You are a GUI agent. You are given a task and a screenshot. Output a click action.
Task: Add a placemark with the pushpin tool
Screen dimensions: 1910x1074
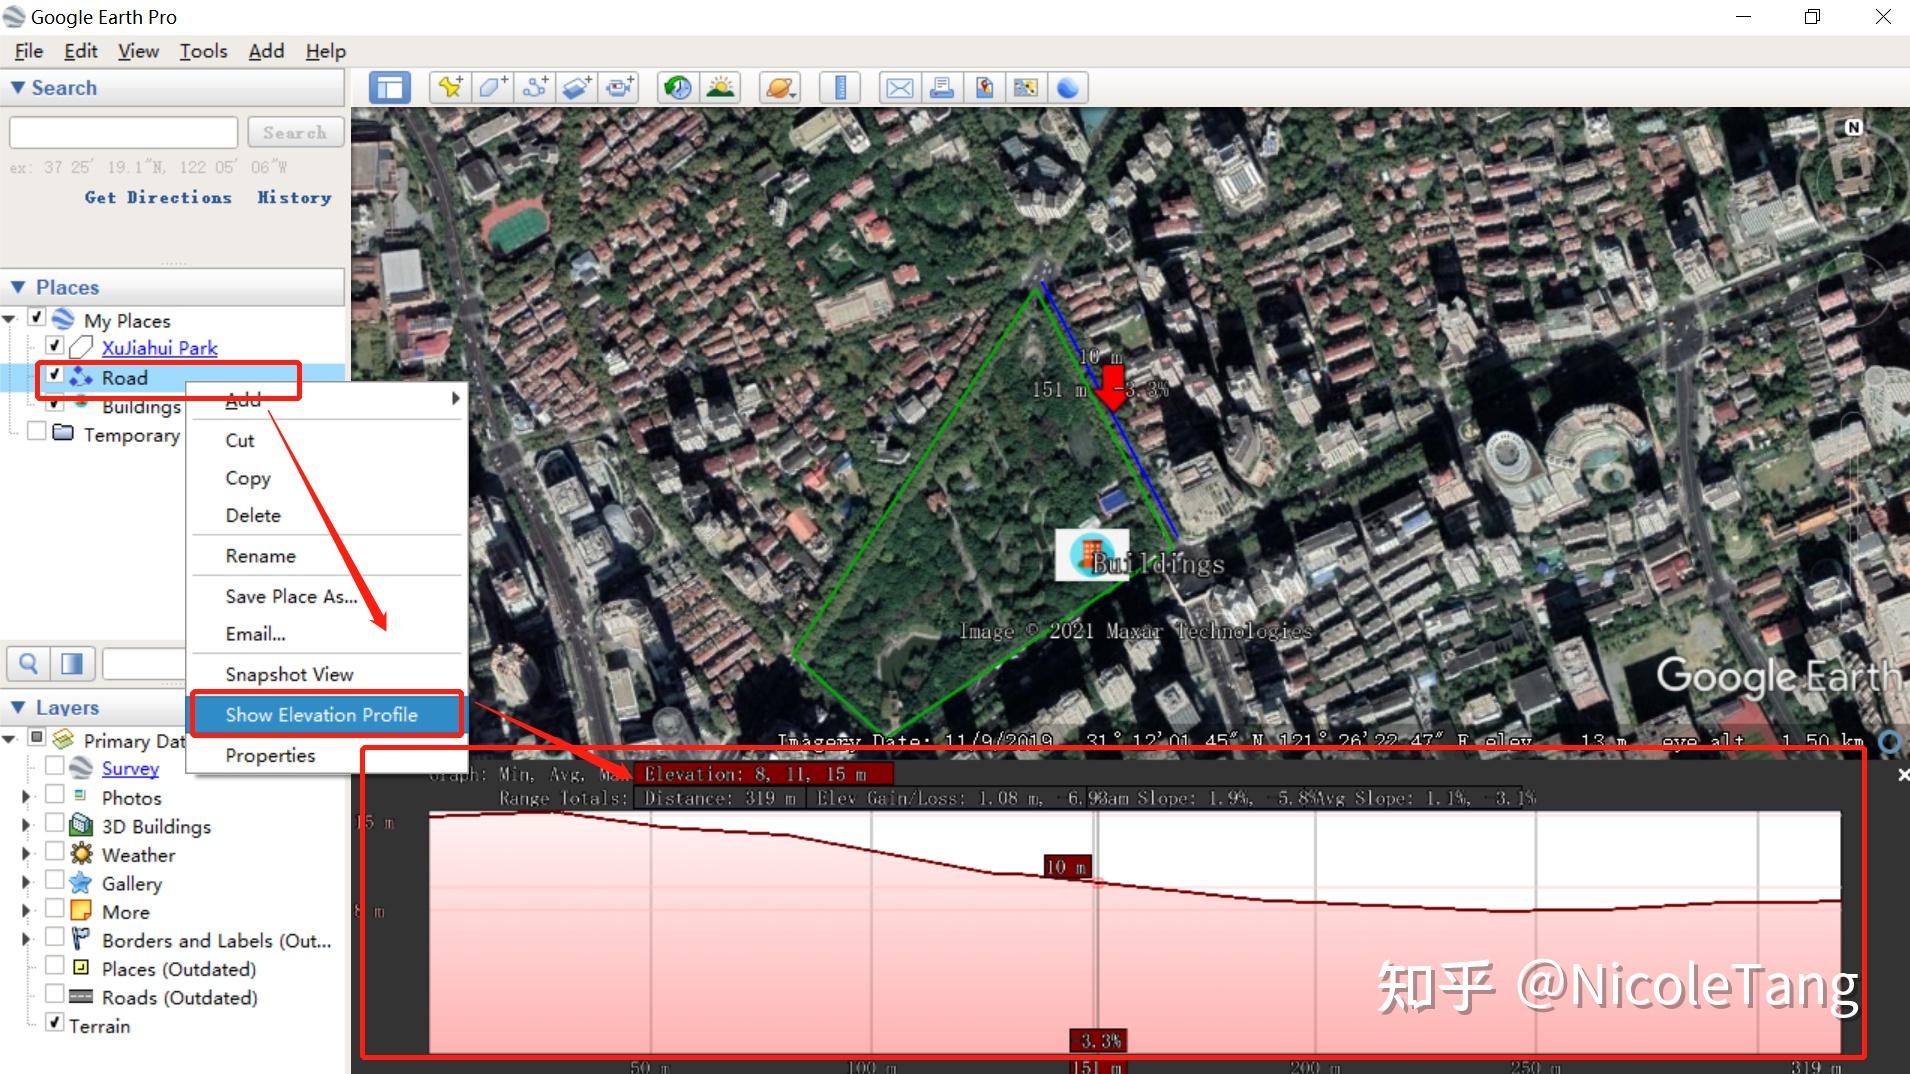450,88
